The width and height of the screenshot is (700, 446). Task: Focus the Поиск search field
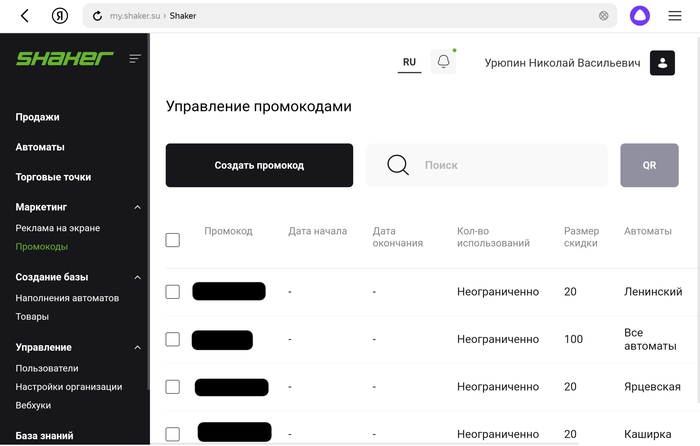coord(486,165)
